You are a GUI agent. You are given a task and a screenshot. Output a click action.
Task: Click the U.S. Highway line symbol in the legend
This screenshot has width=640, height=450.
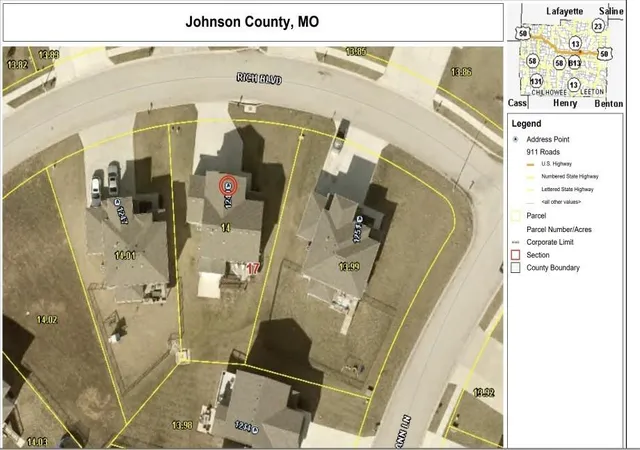pyautogui.click(x=530, y=165)
